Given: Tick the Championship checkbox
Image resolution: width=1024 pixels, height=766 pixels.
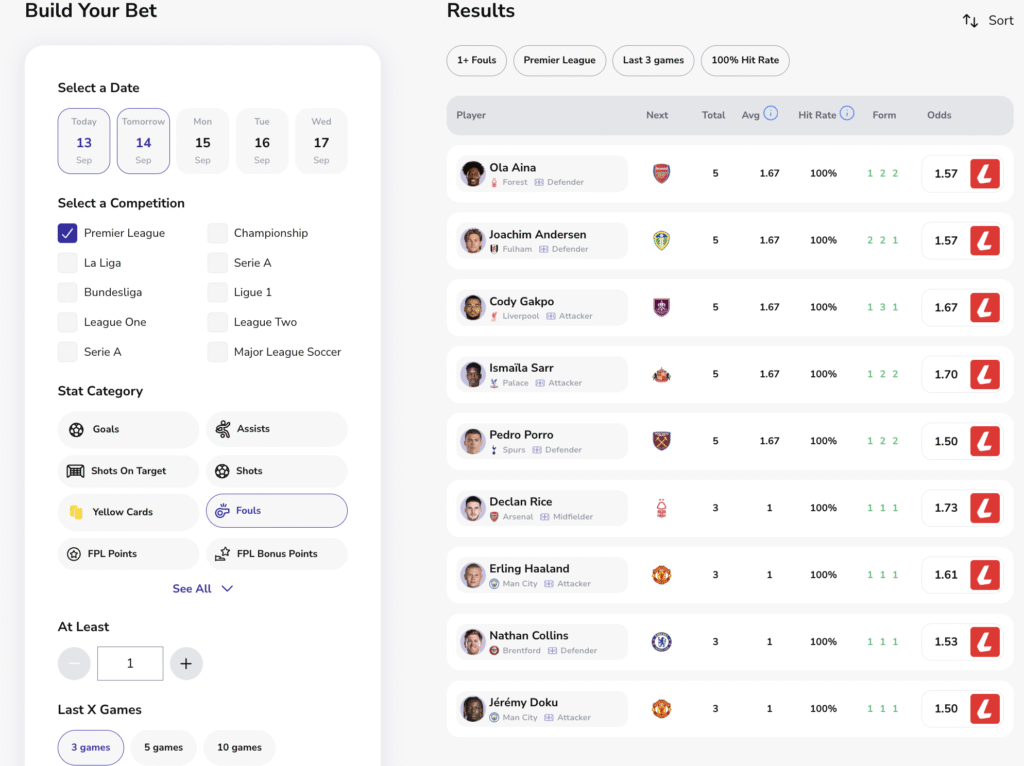Looking at the screenshot, I should tap(217, 233).
